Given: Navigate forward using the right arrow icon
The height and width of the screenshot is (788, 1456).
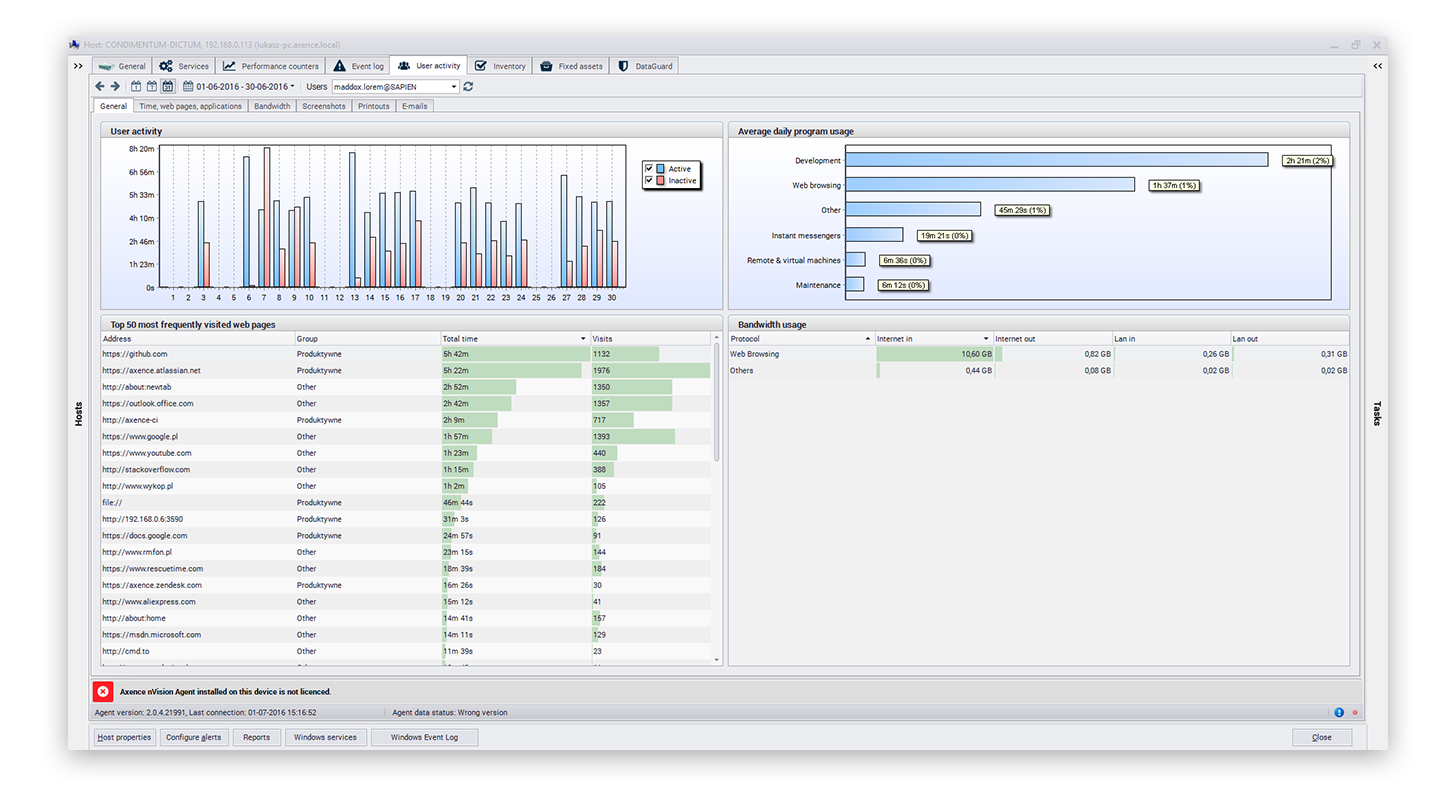Looking at the screenshot, I should [115, 86].
